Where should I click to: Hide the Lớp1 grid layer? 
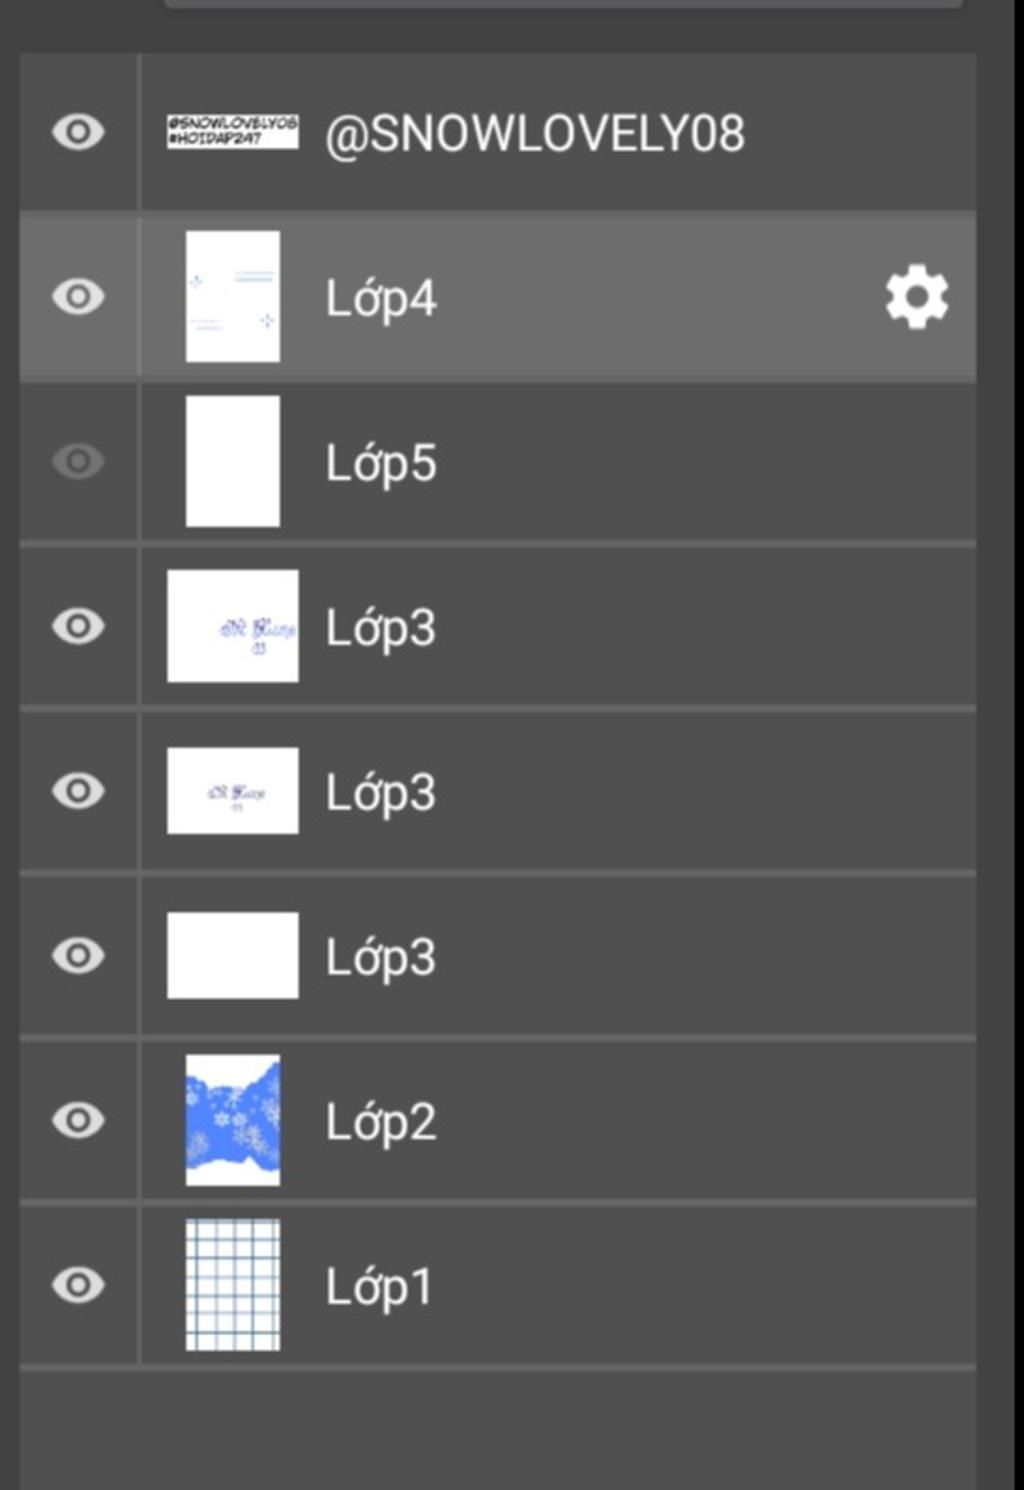pyautogui.click(x=78, y=1285)
